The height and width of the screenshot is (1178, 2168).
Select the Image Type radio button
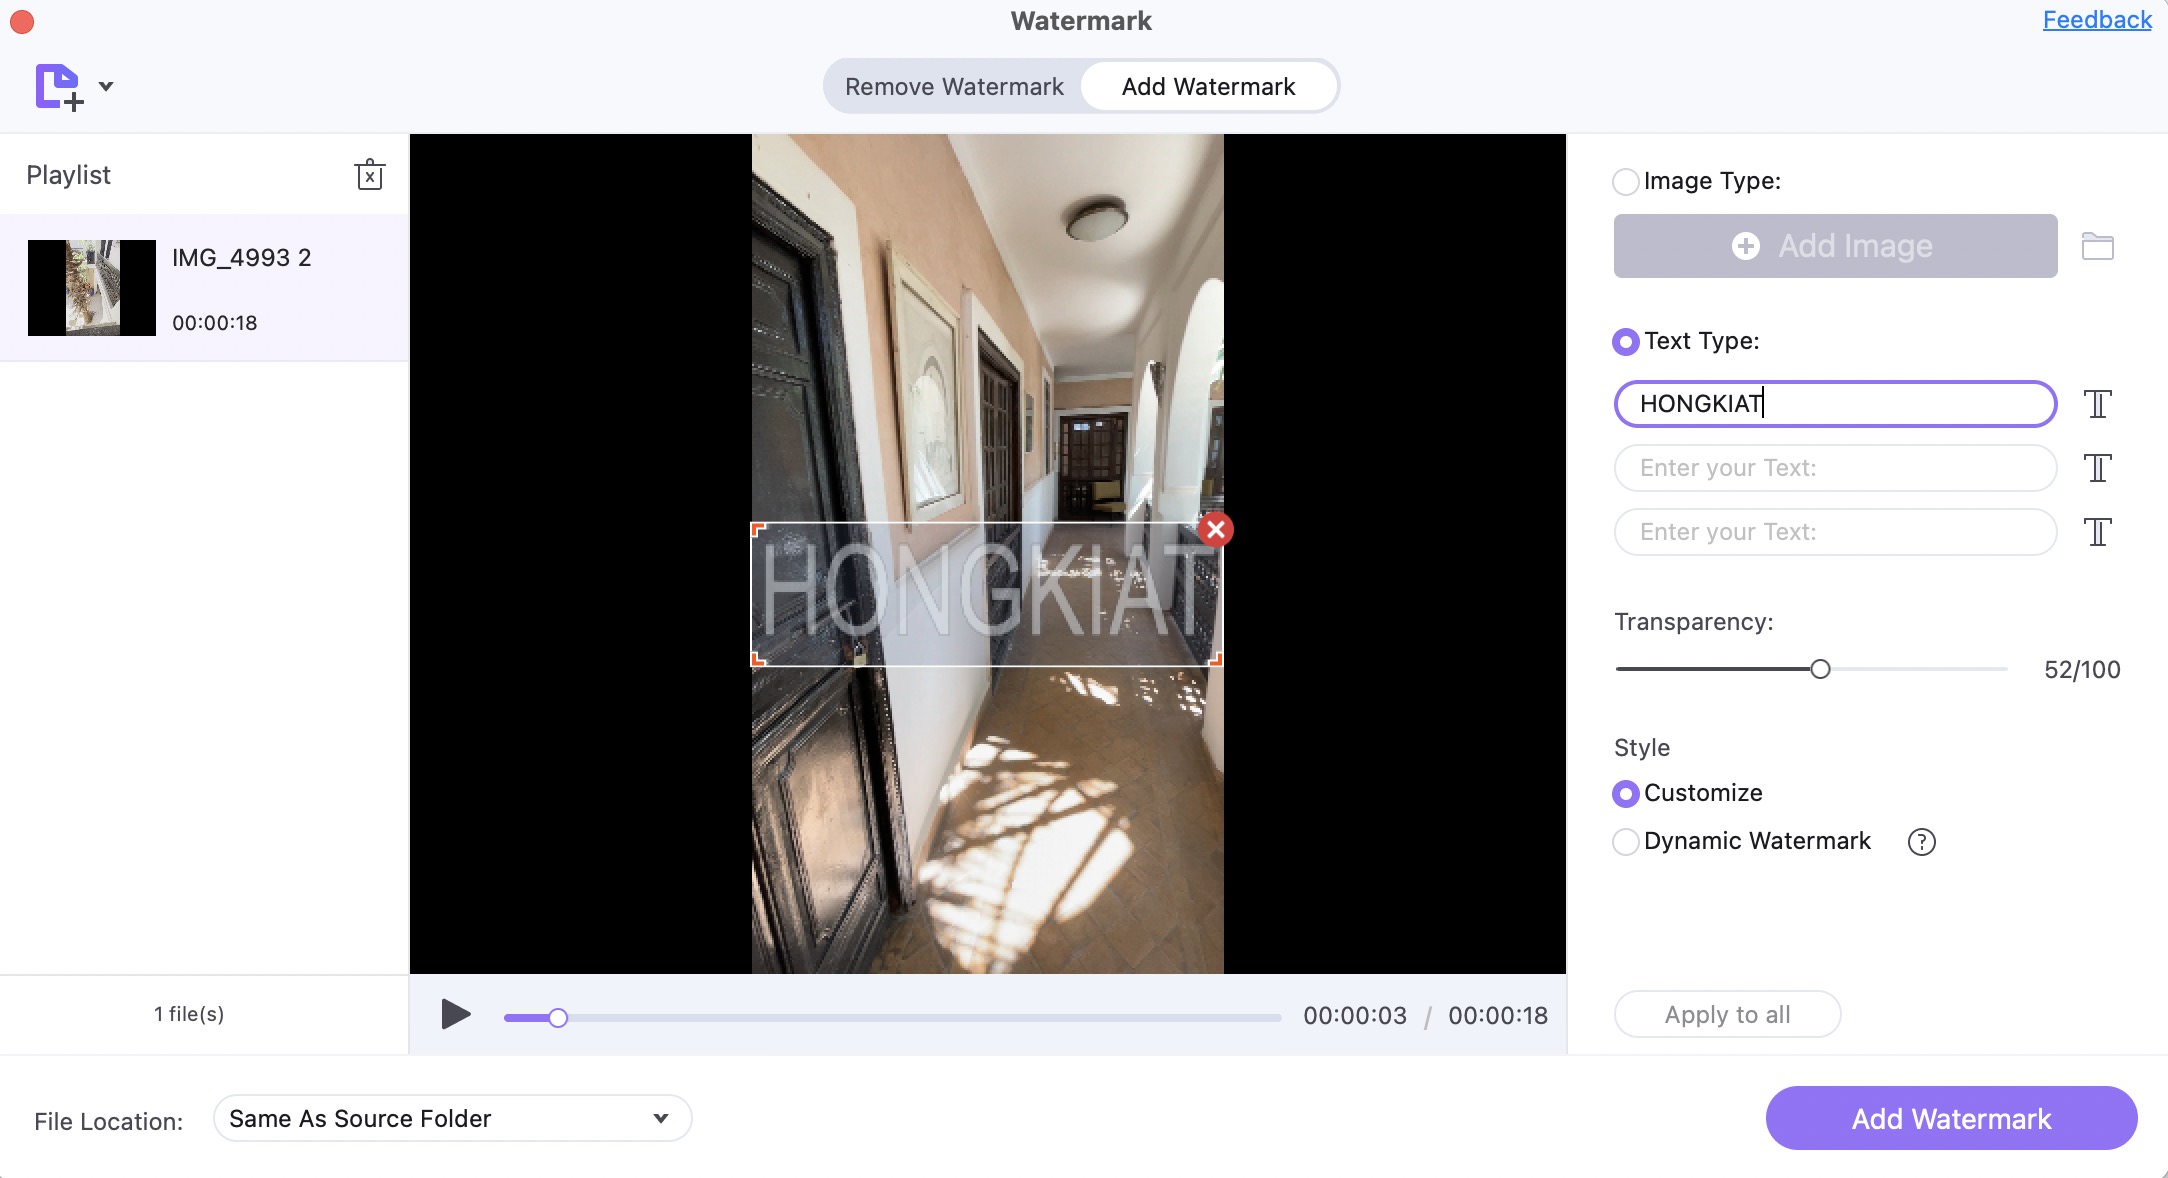1624,180
